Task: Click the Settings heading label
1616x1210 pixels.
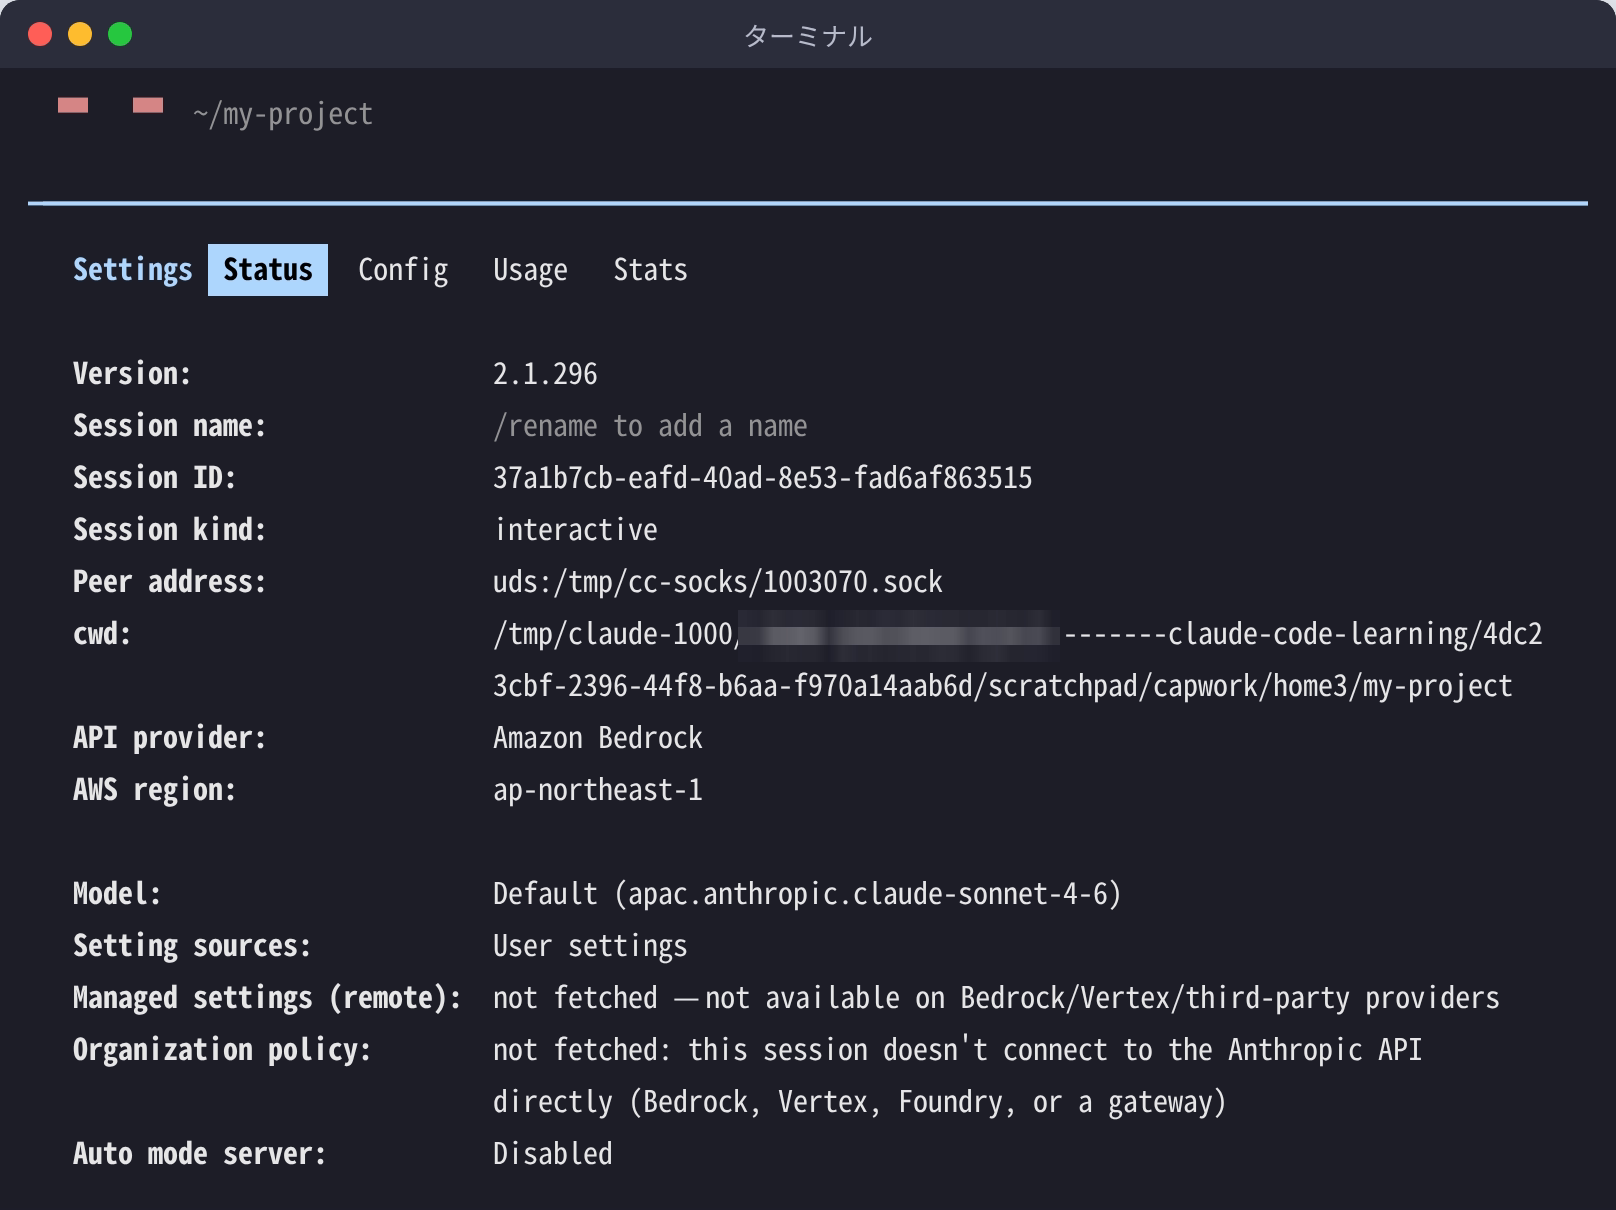Action: click(x=132, y=270)
